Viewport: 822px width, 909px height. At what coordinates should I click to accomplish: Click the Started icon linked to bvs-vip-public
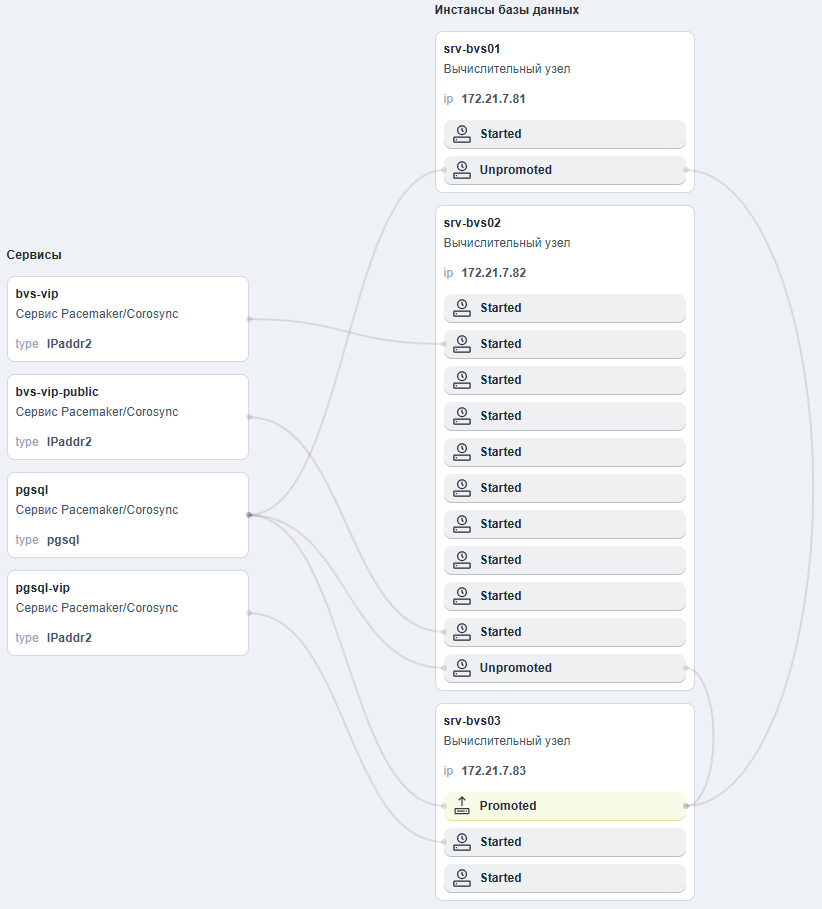(x=461, y=631)
